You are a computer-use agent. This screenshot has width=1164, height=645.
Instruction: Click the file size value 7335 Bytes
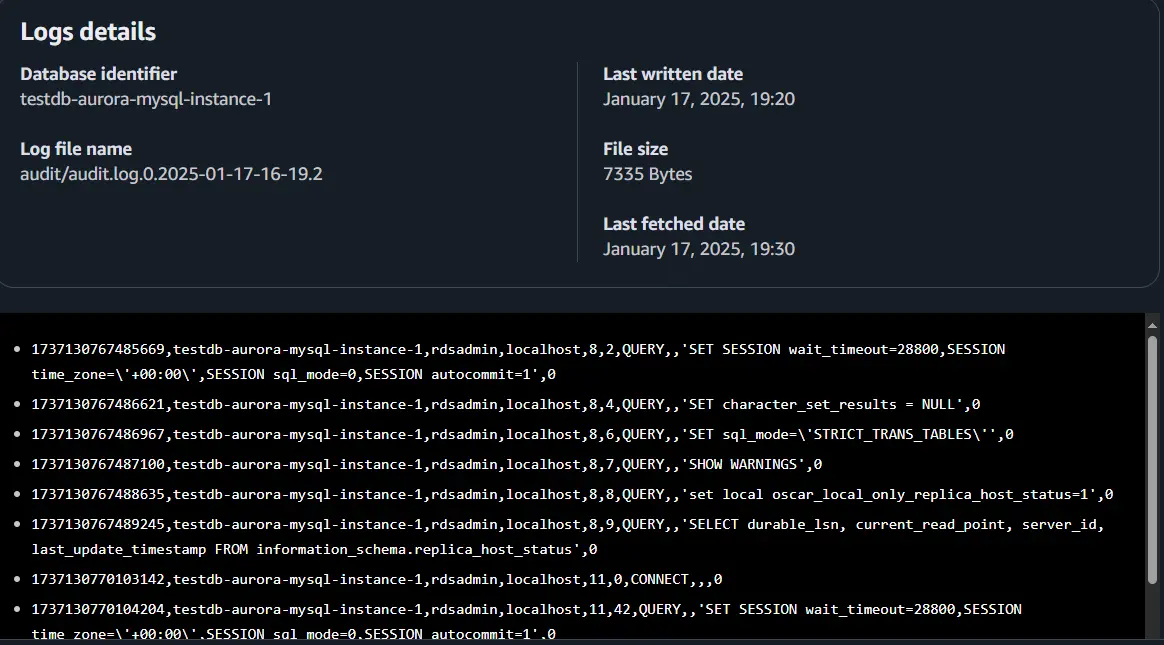click(647, 174)
